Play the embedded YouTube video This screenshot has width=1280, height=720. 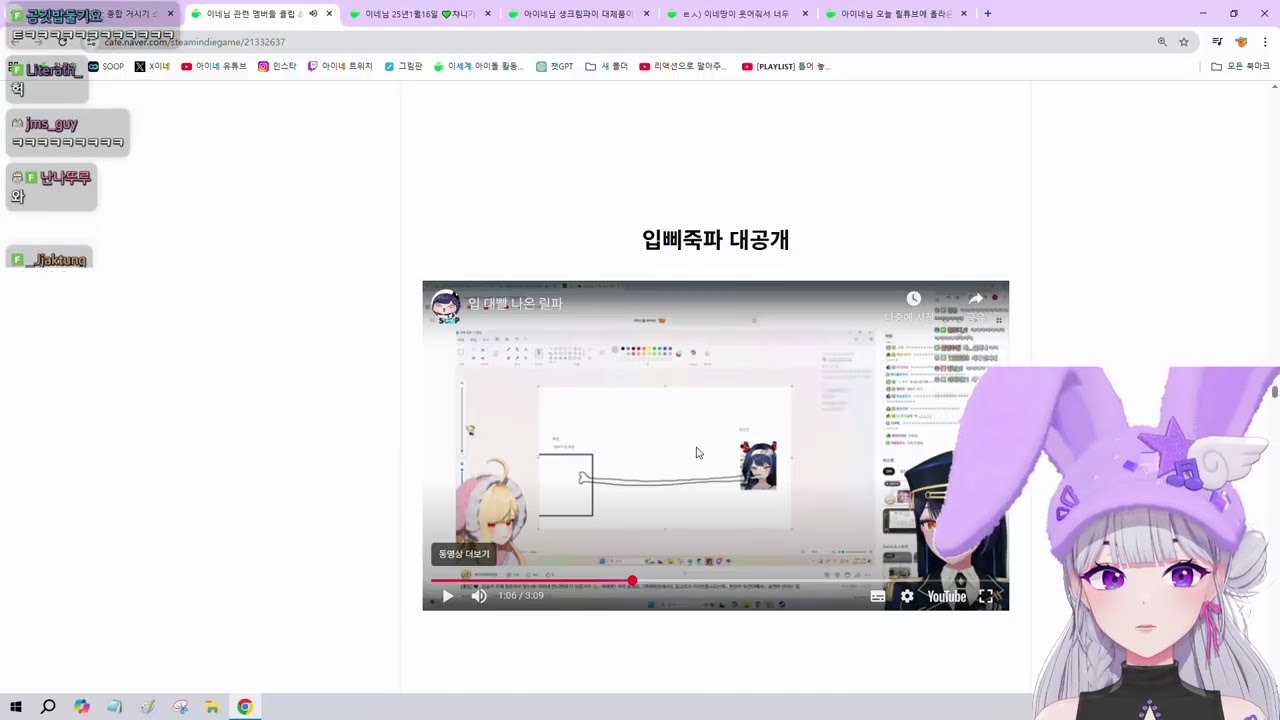tap(447, 596)
